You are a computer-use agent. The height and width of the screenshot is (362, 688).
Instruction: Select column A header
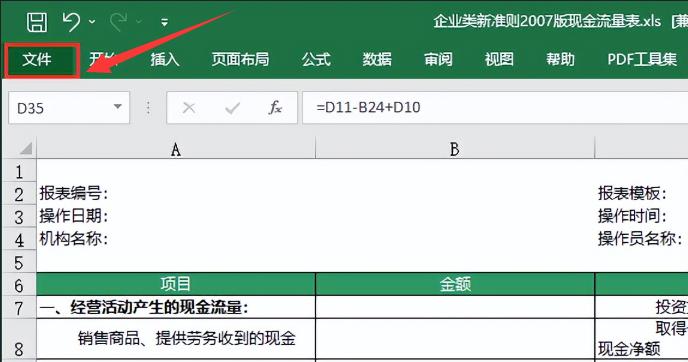(x=176, y=149)
